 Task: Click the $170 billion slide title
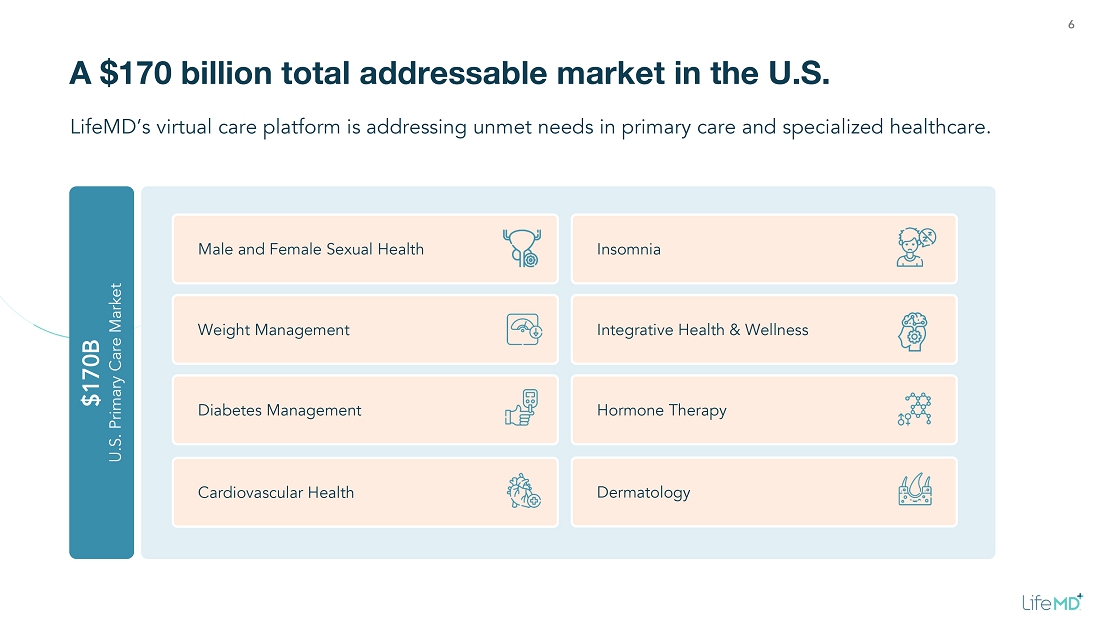click(449, 73)
